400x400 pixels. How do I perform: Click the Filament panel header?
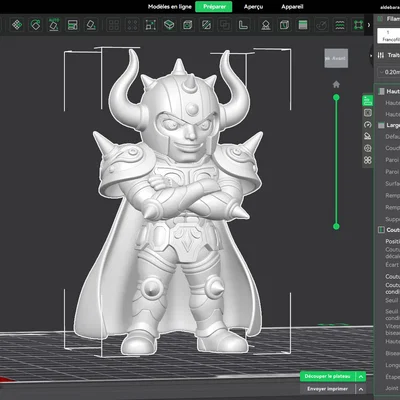point(388,19)
